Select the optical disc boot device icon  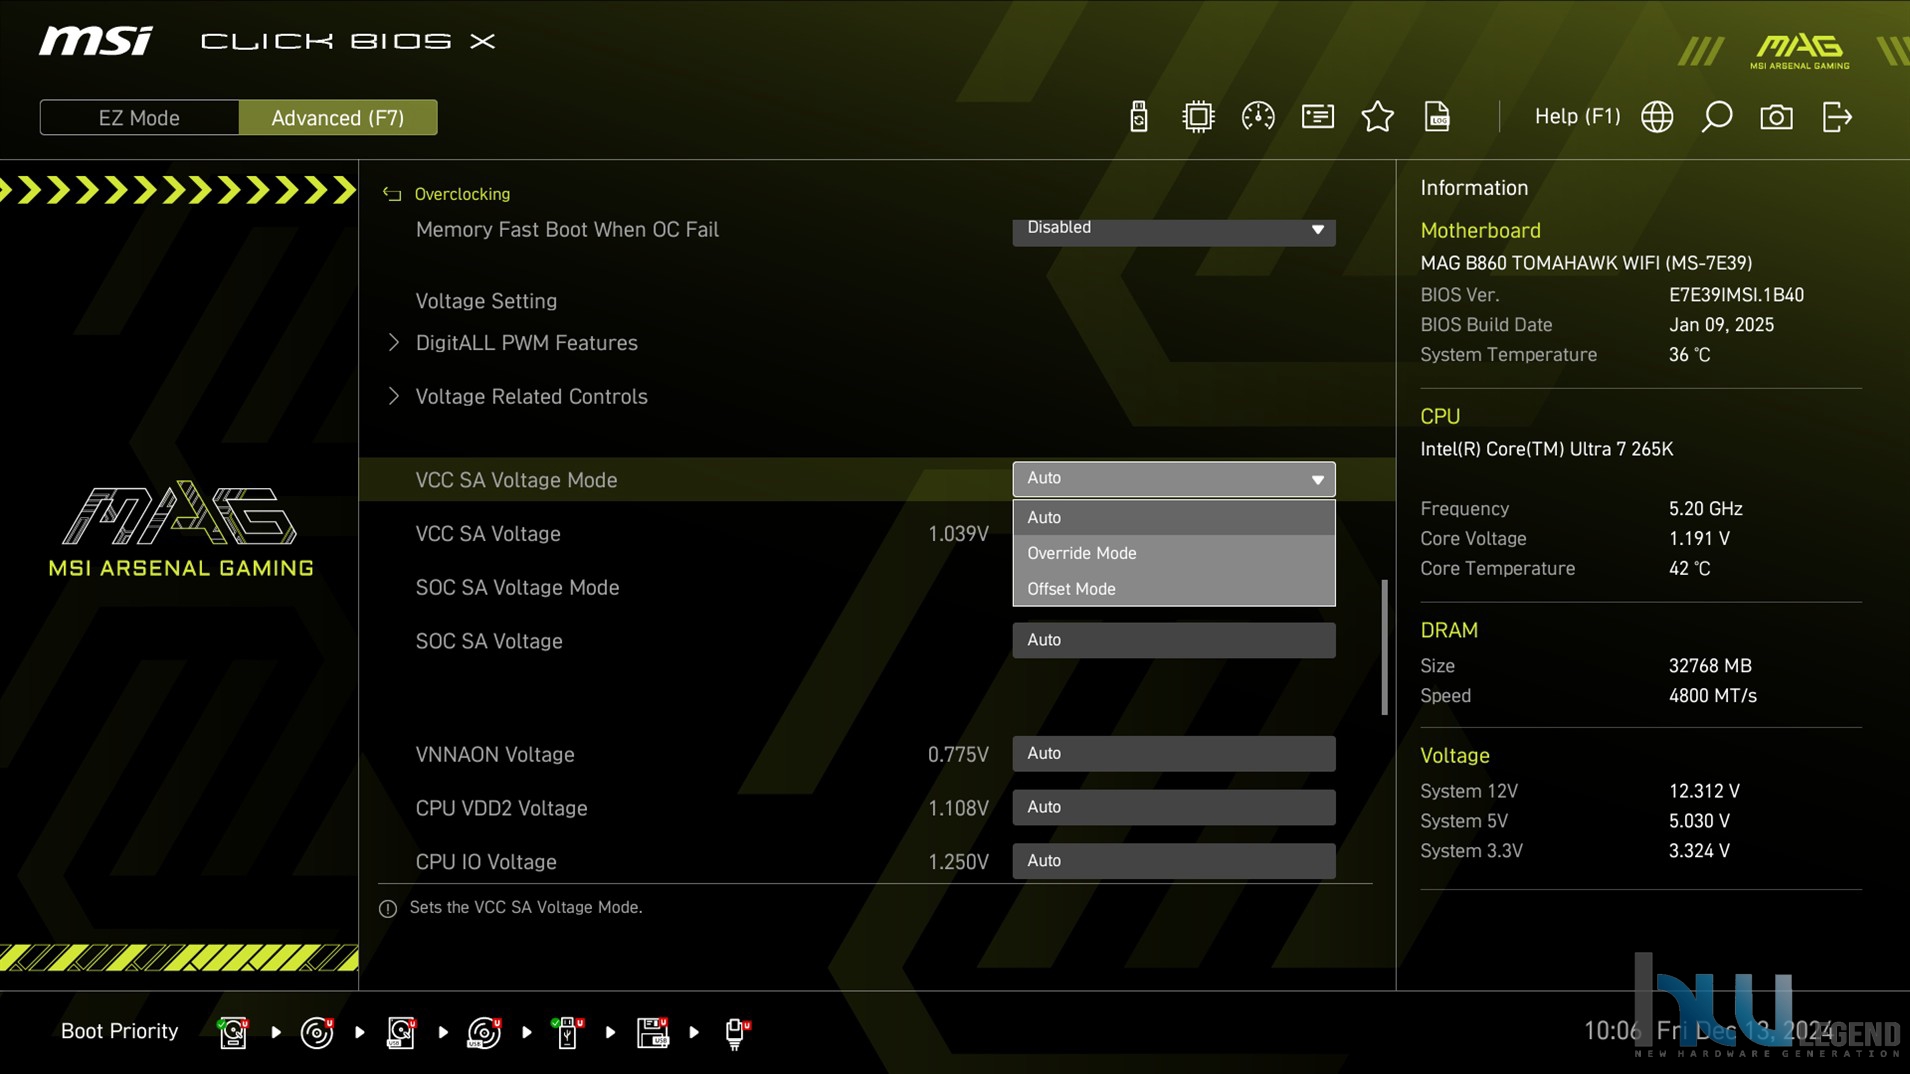click(x=316, y=1032)
